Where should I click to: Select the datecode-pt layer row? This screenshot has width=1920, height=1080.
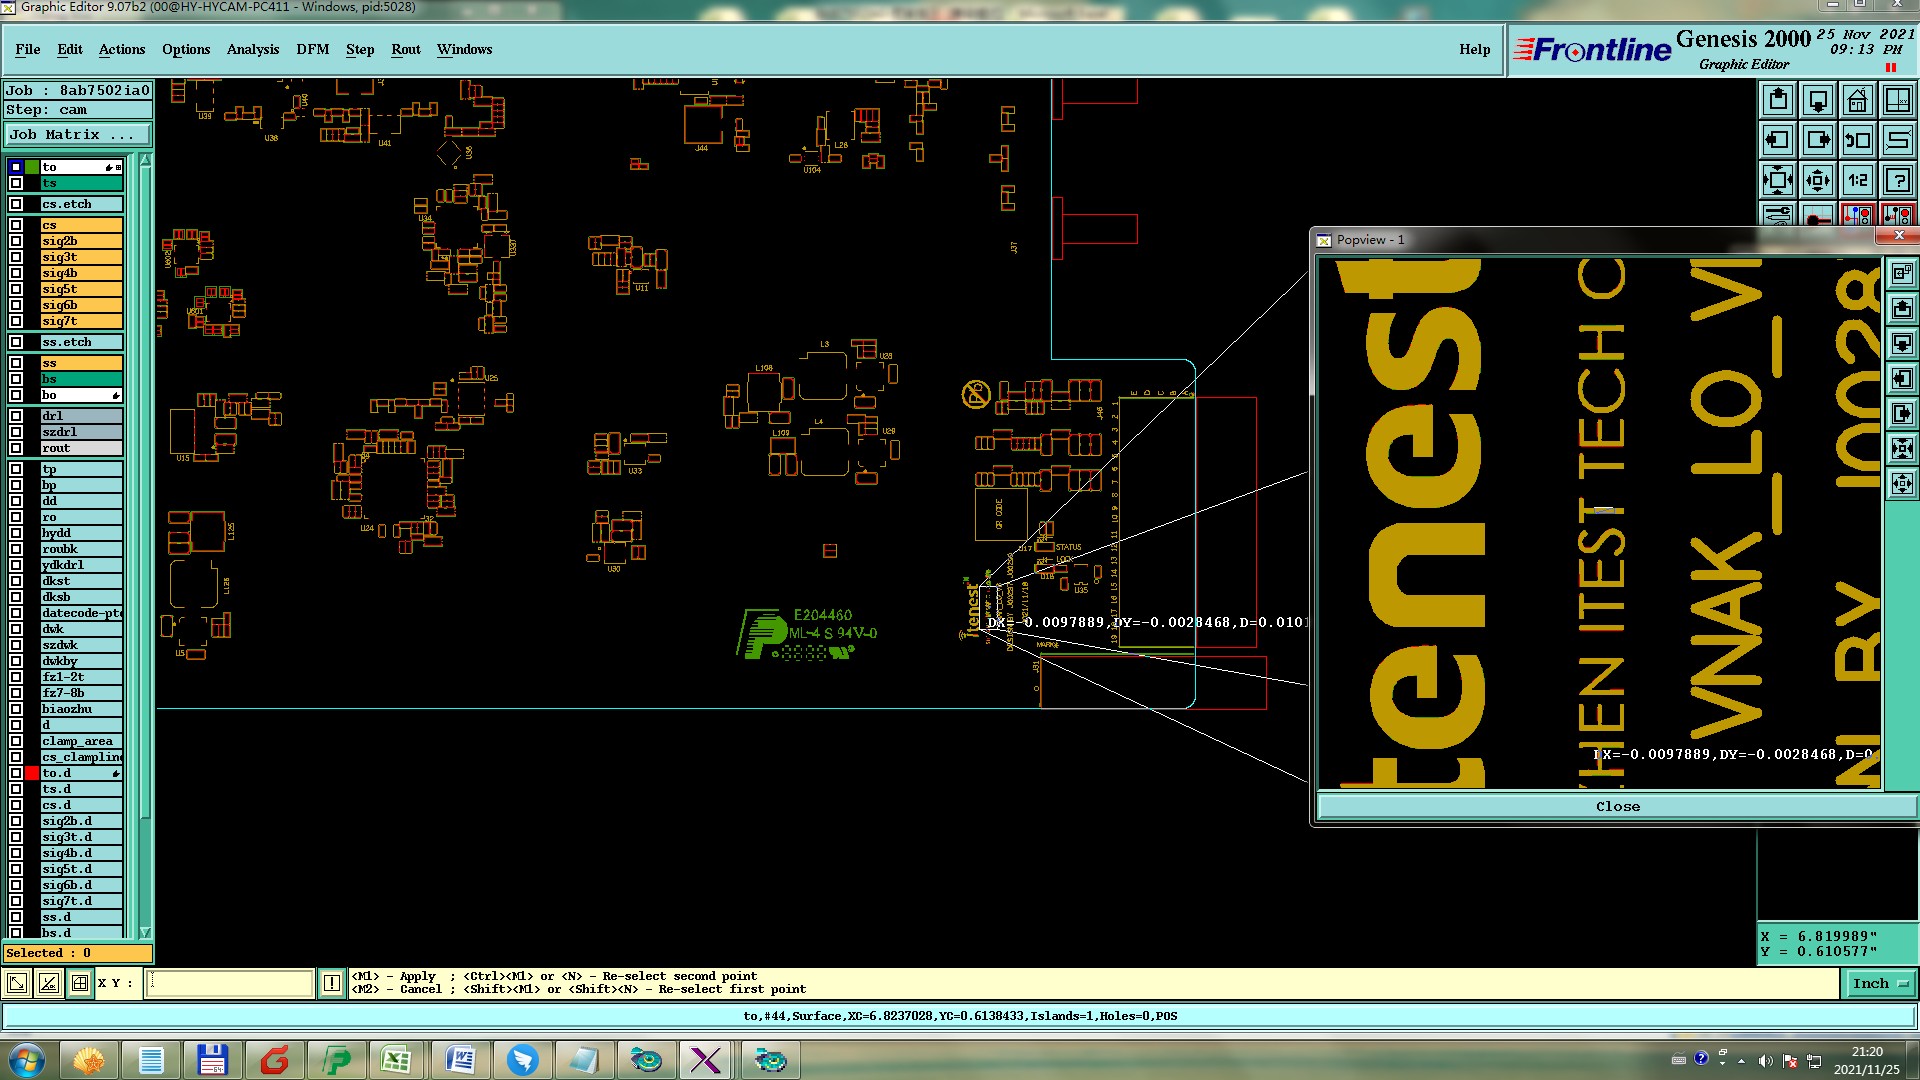point(81,613)
